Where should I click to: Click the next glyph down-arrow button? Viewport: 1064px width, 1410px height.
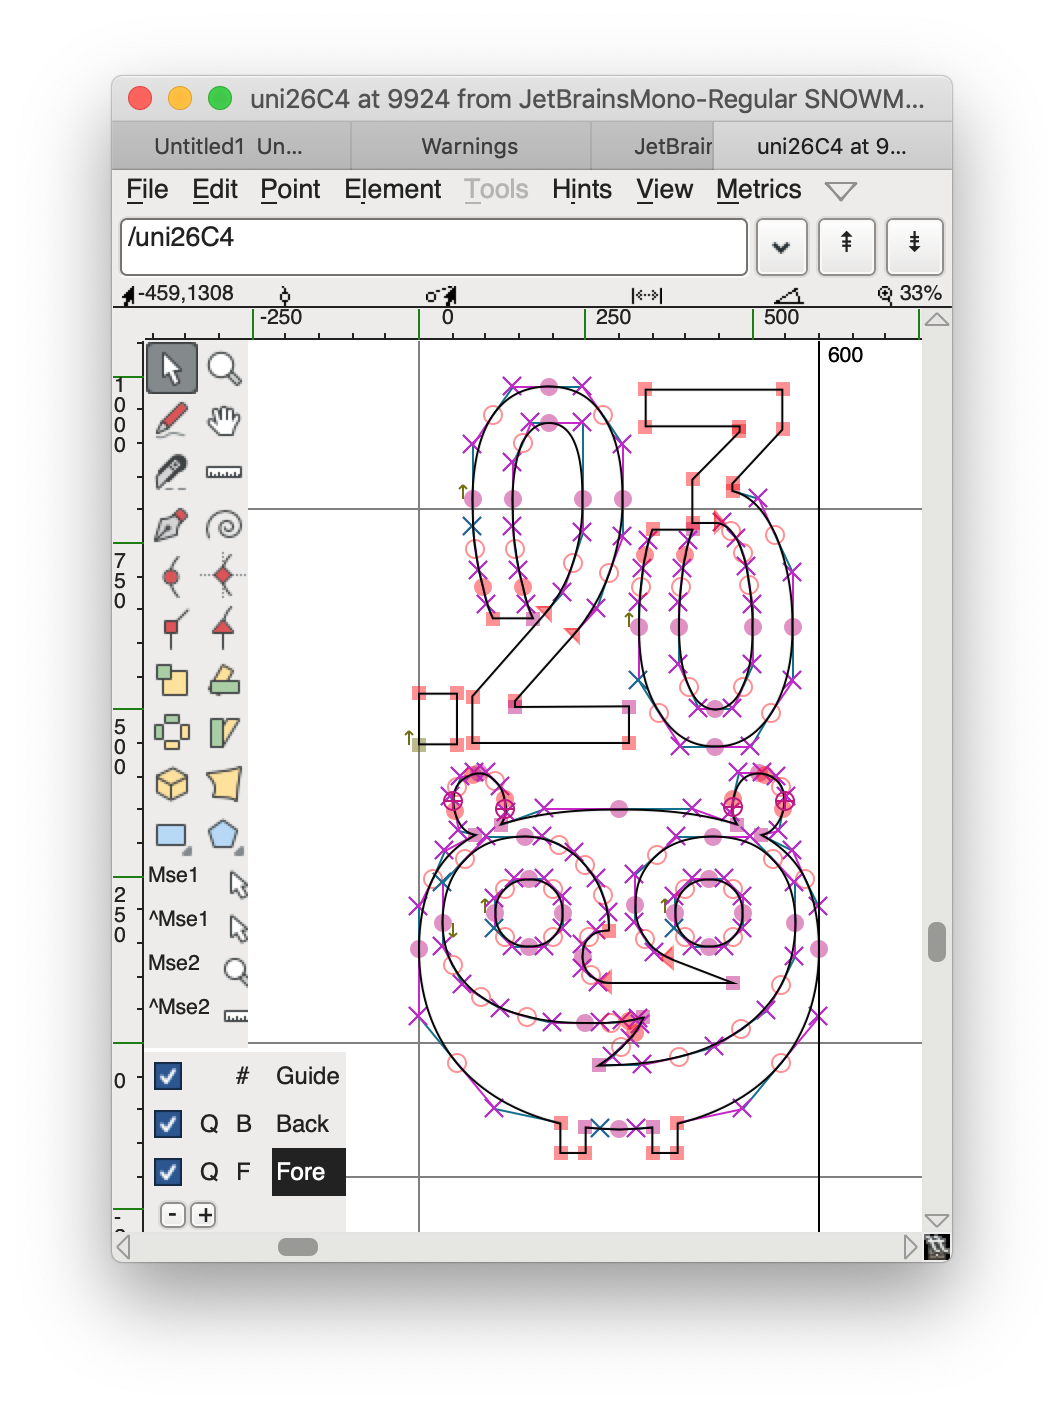914,247
